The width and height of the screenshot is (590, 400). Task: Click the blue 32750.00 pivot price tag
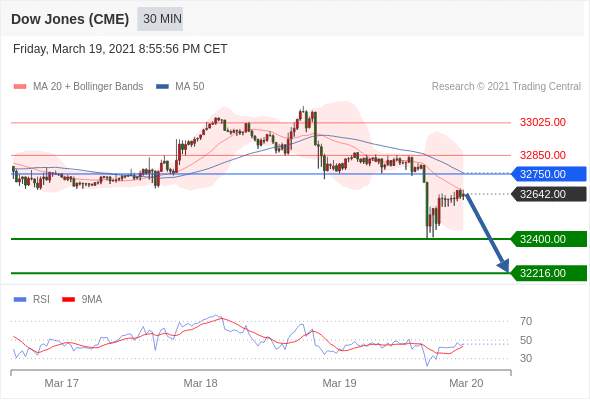pyautogui.click(x=549, y=174)
